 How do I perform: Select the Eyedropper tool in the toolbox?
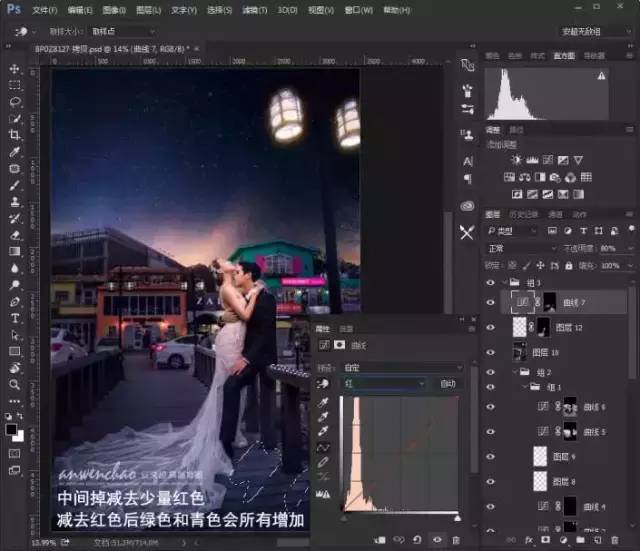point(15,152)
